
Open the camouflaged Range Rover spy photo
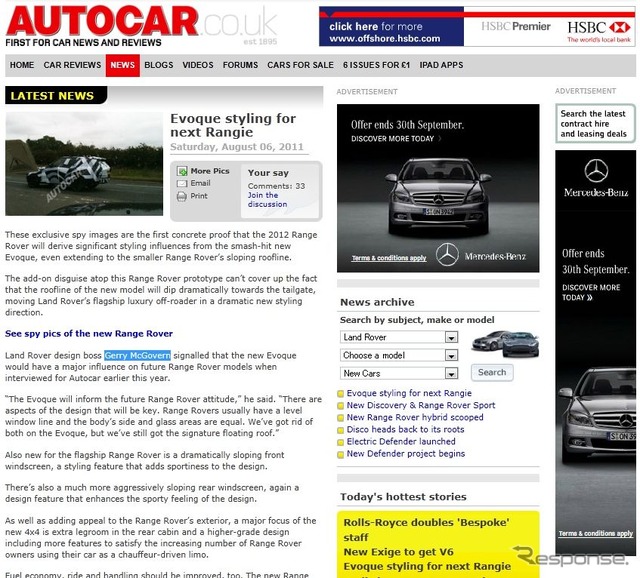[x=84, y=164]
